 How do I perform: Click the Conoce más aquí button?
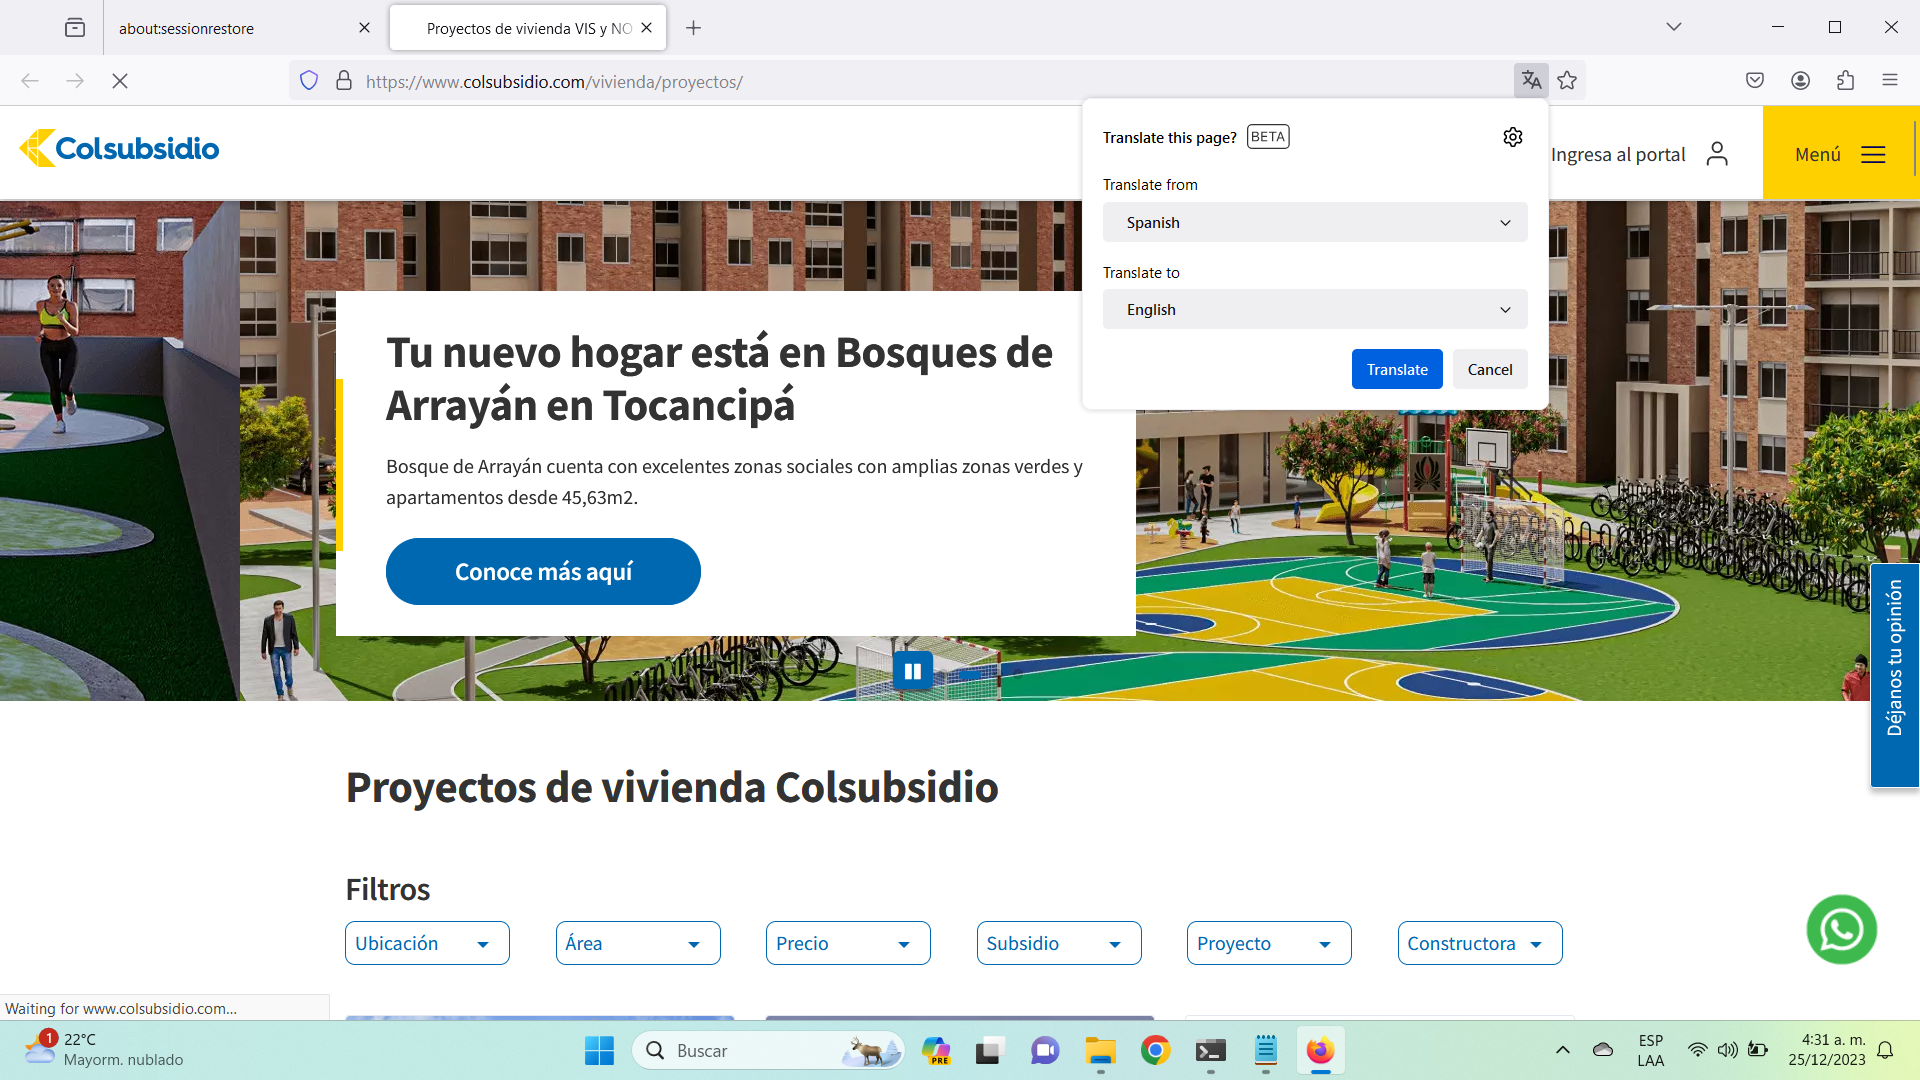[543, 572]
